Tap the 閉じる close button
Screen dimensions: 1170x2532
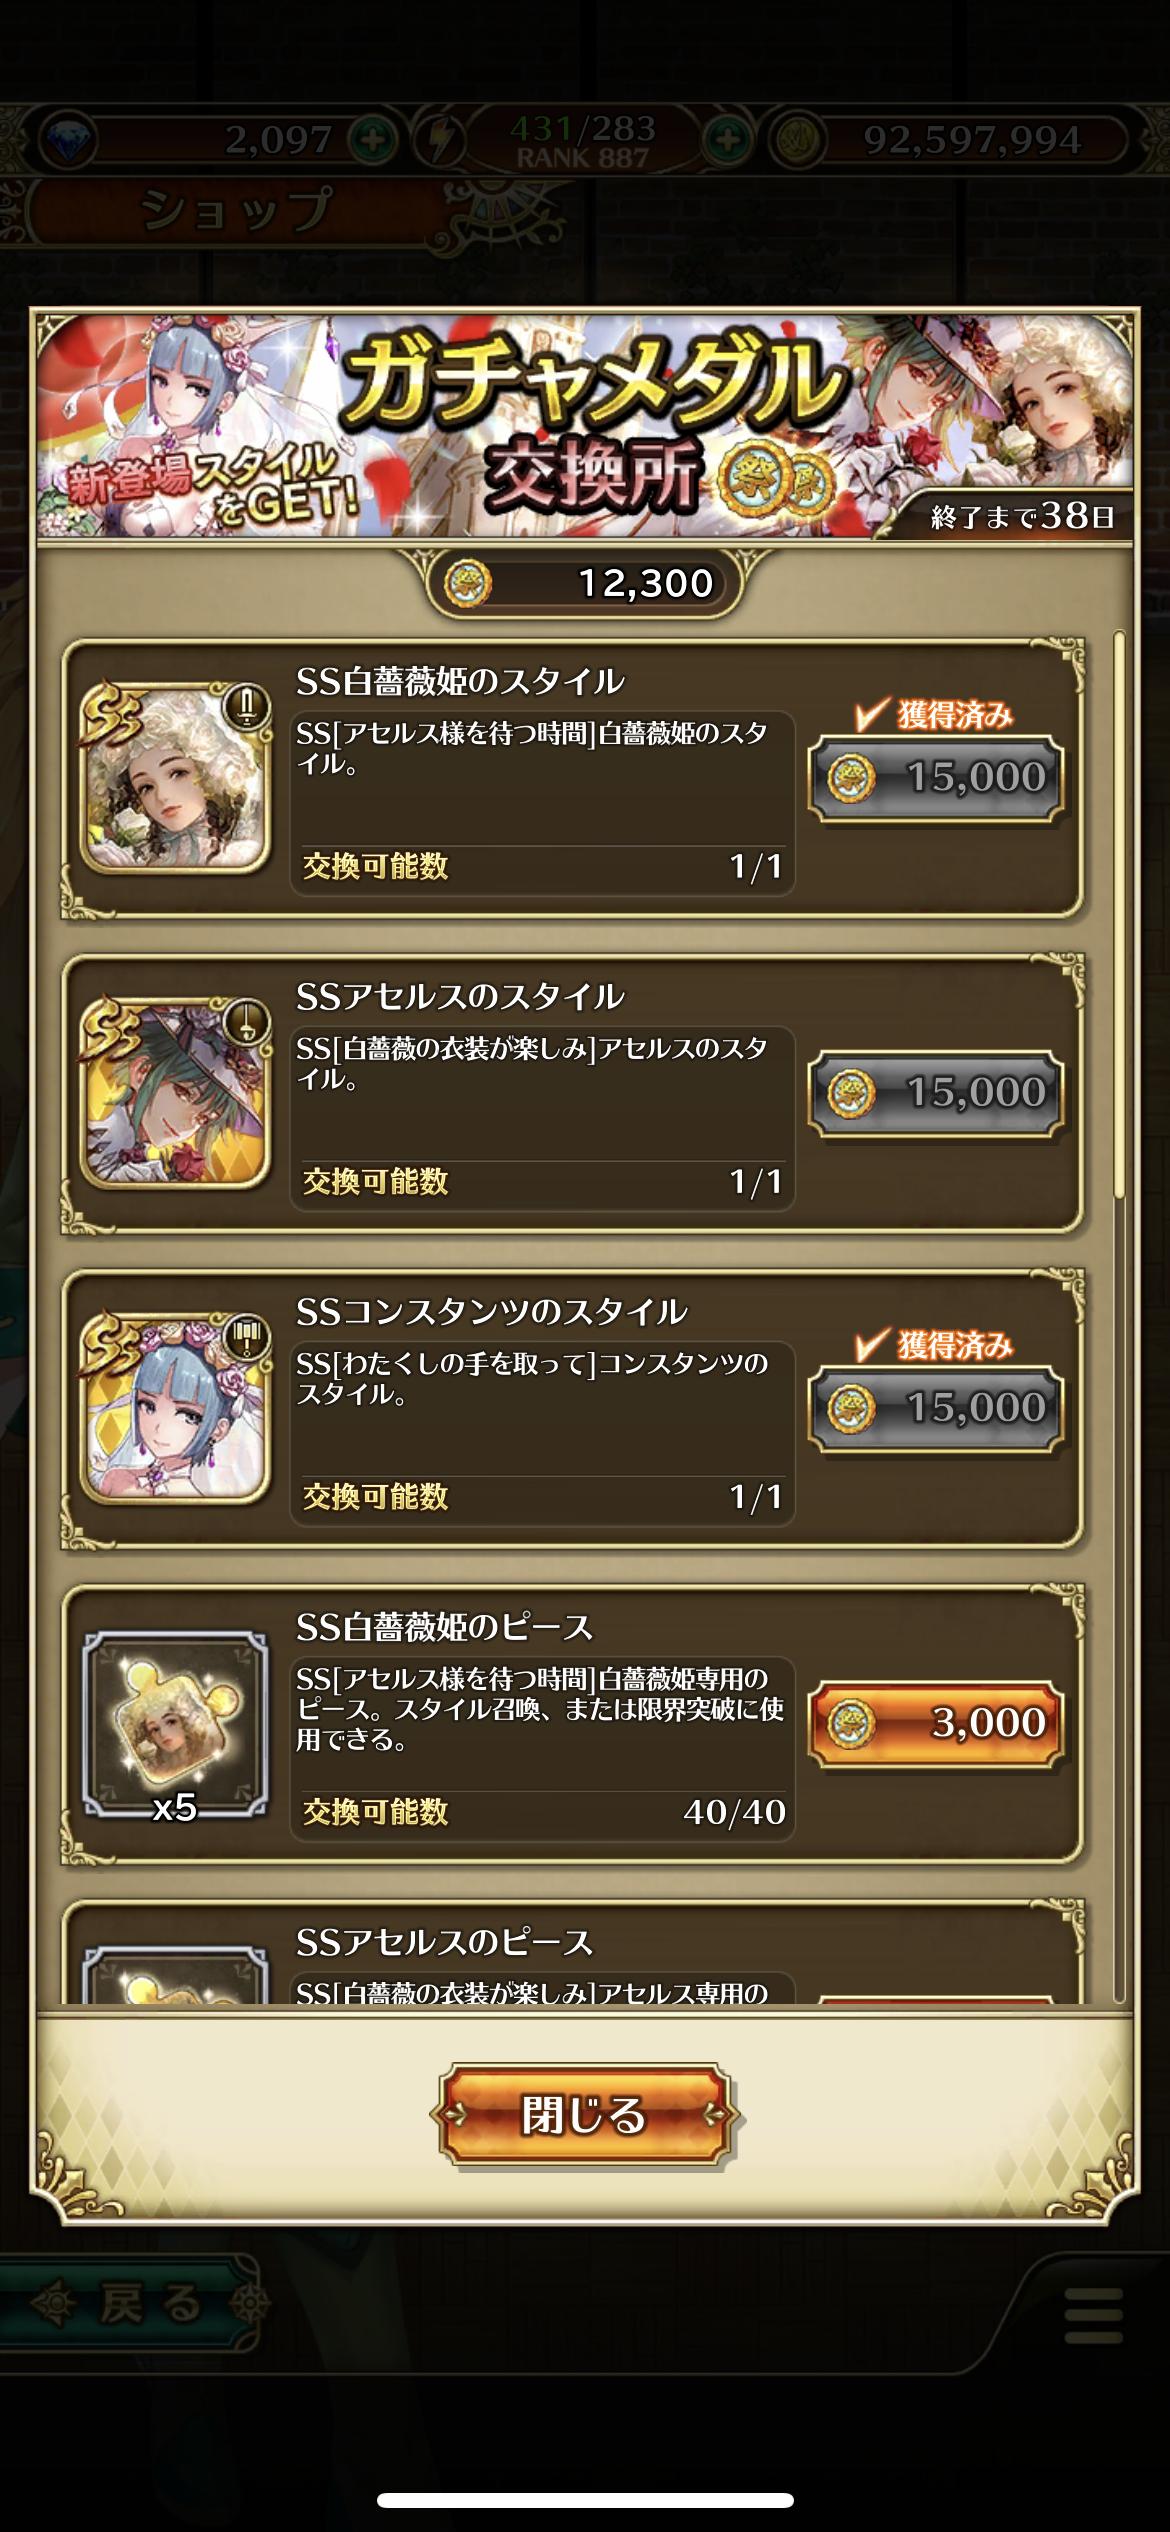(584, 2115)
